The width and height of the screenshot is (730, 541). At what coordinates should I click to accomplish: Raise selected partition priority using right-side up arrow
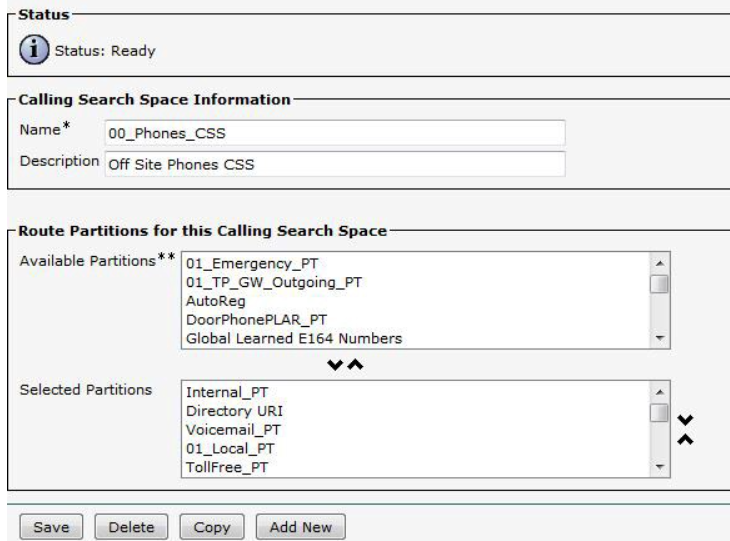(x=685, y=439)
